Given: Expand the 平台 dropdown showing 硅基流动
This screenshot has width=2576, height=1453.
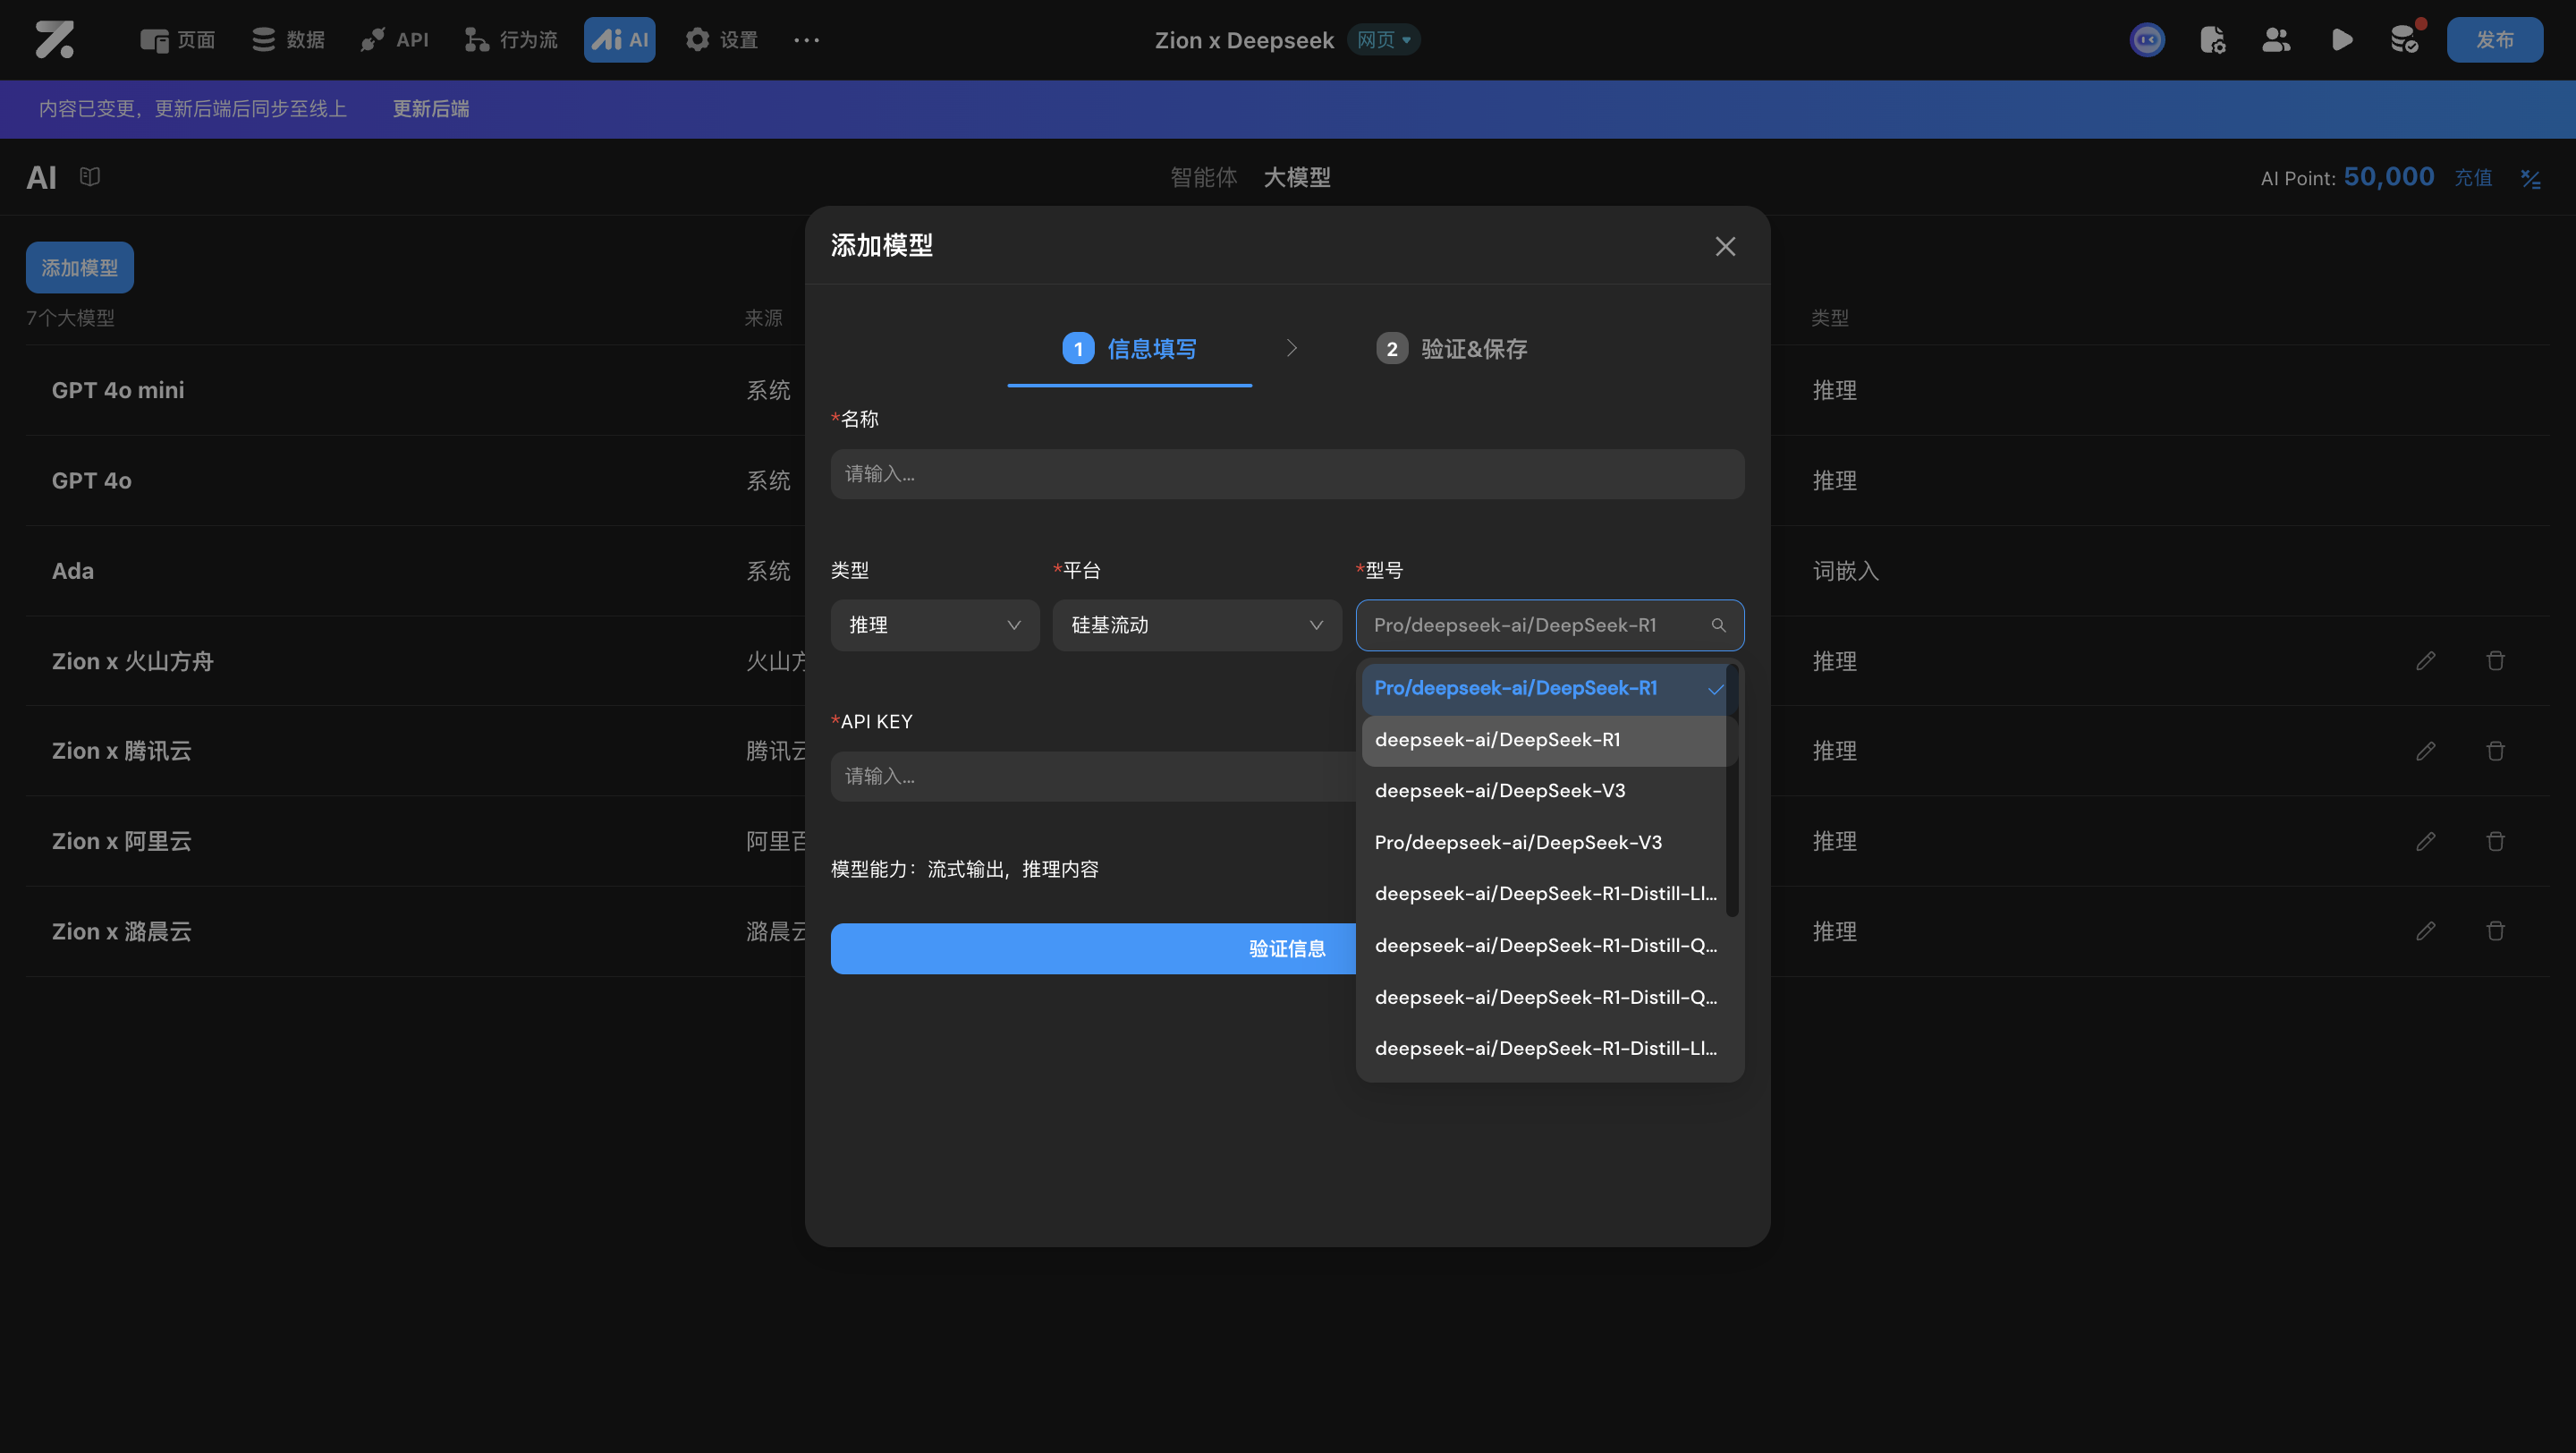Looking at the screenshot, I should 1197,625.
